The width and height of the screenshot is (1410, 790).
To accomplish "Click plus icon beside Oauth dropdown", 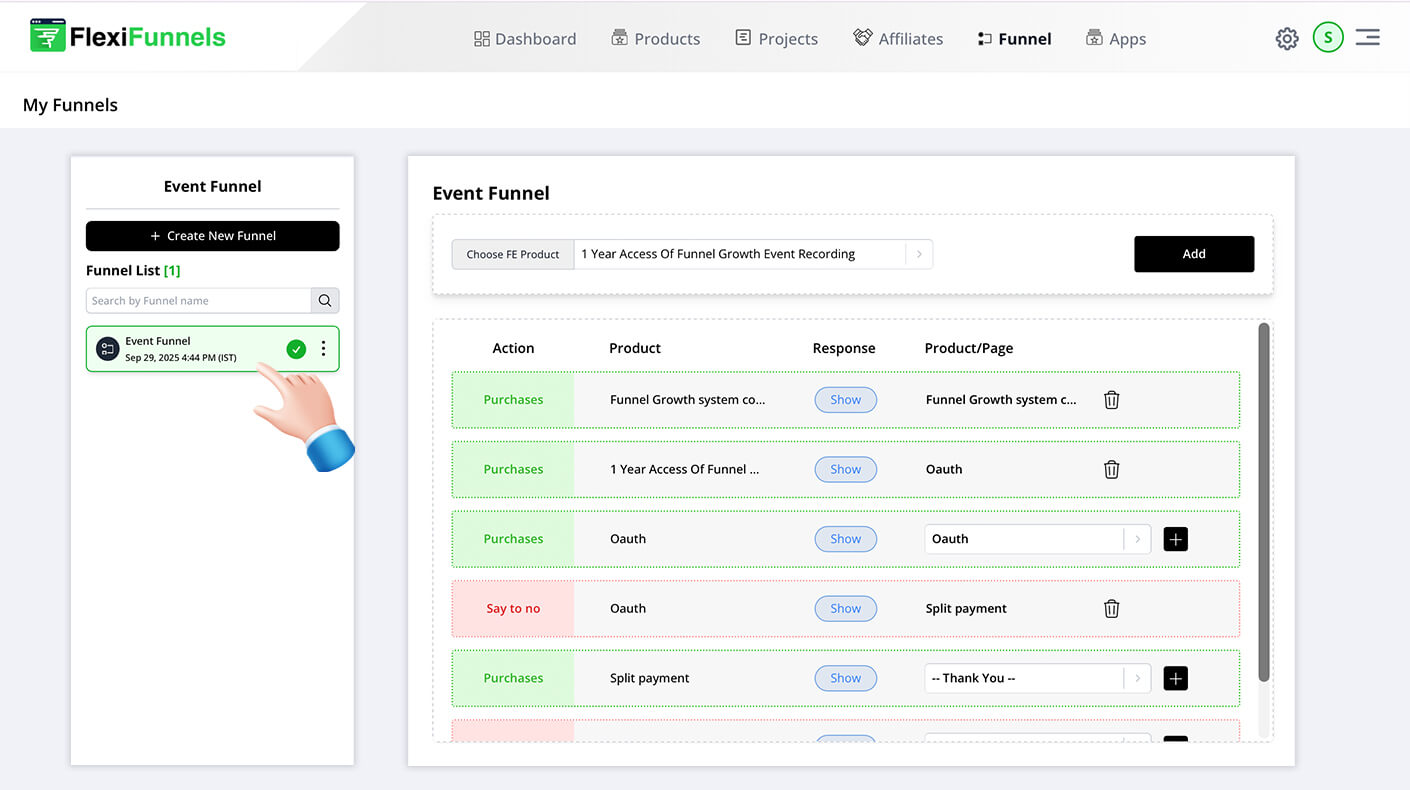I will (x=1175, y=539).
